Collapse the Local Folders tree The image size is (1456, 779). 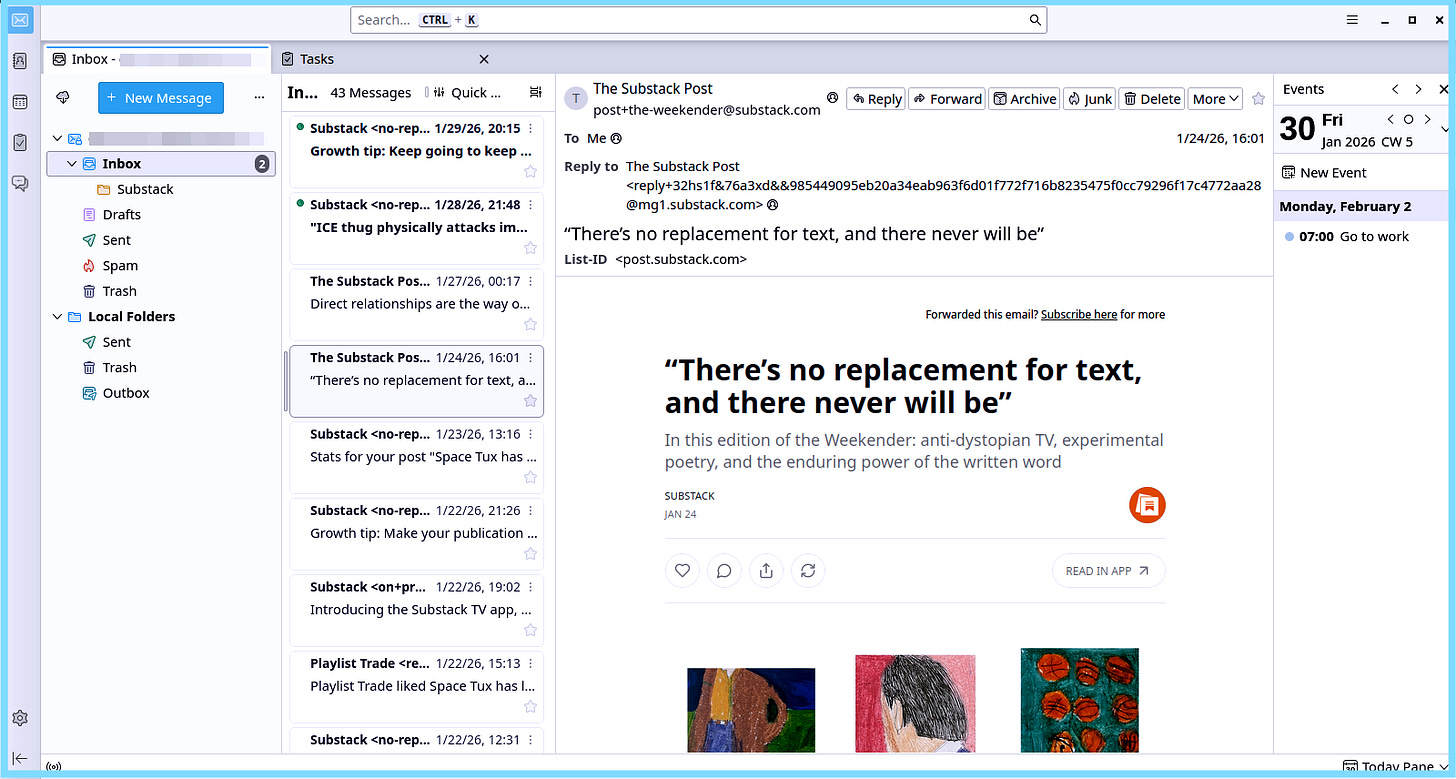[57, 316]
